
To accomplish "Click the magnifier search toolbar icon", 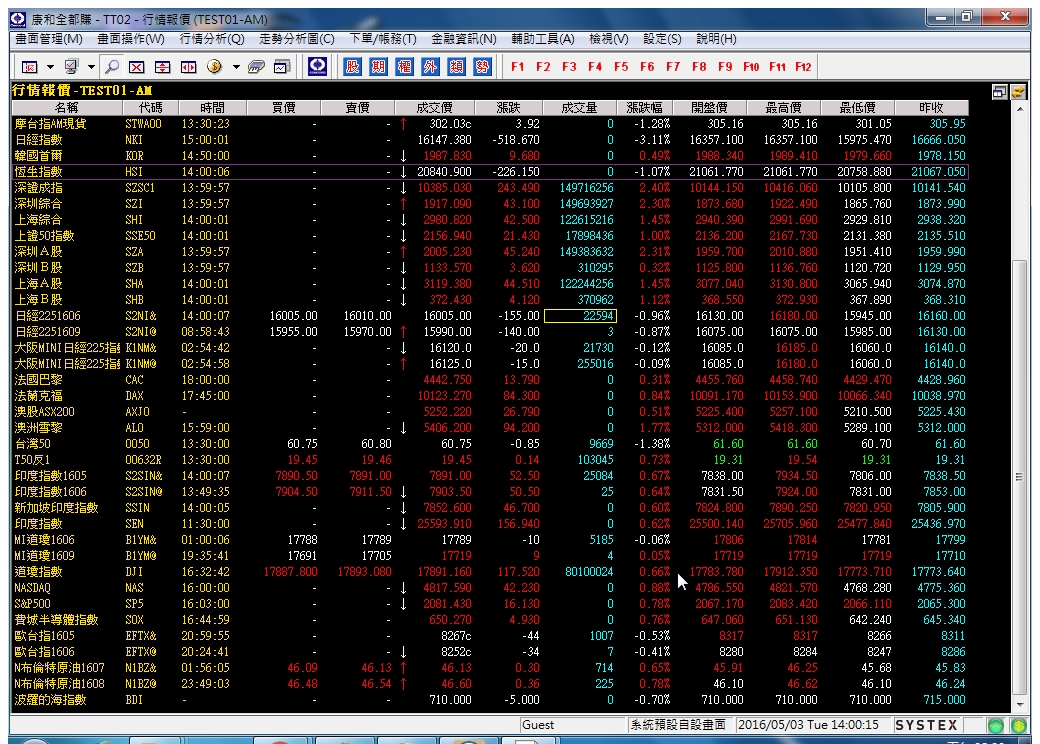I will [112, 67].
